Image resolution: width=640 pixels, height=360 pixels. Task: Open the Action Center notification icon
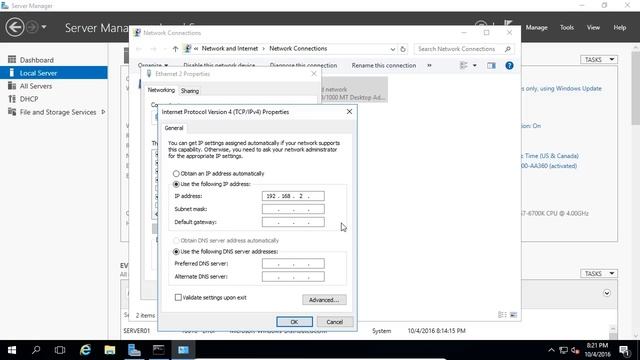tap(624, 350)
